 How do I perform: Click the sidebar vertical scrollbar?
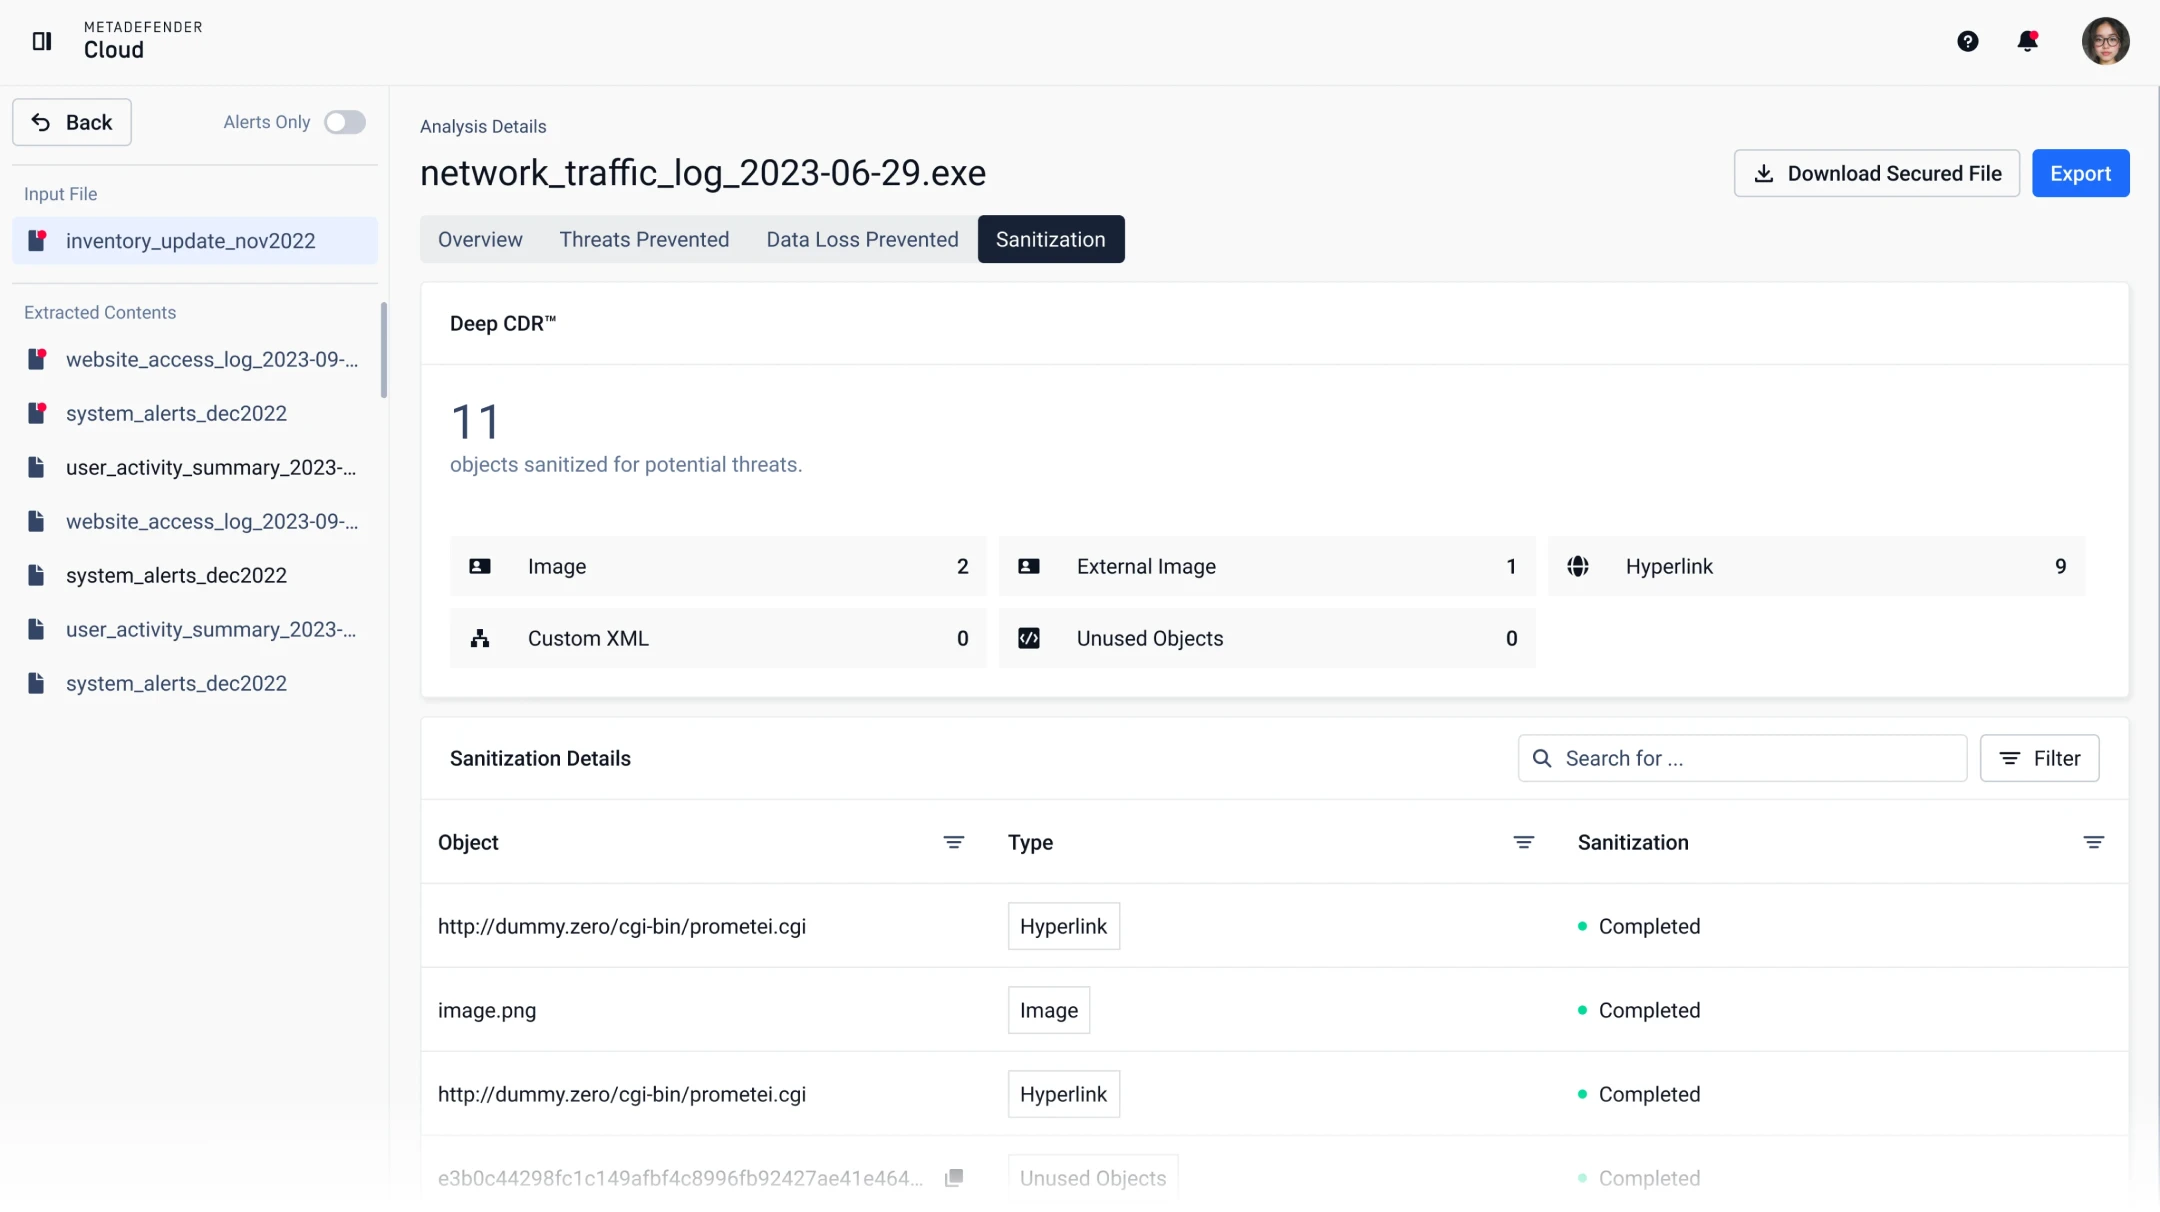point(384,350)
